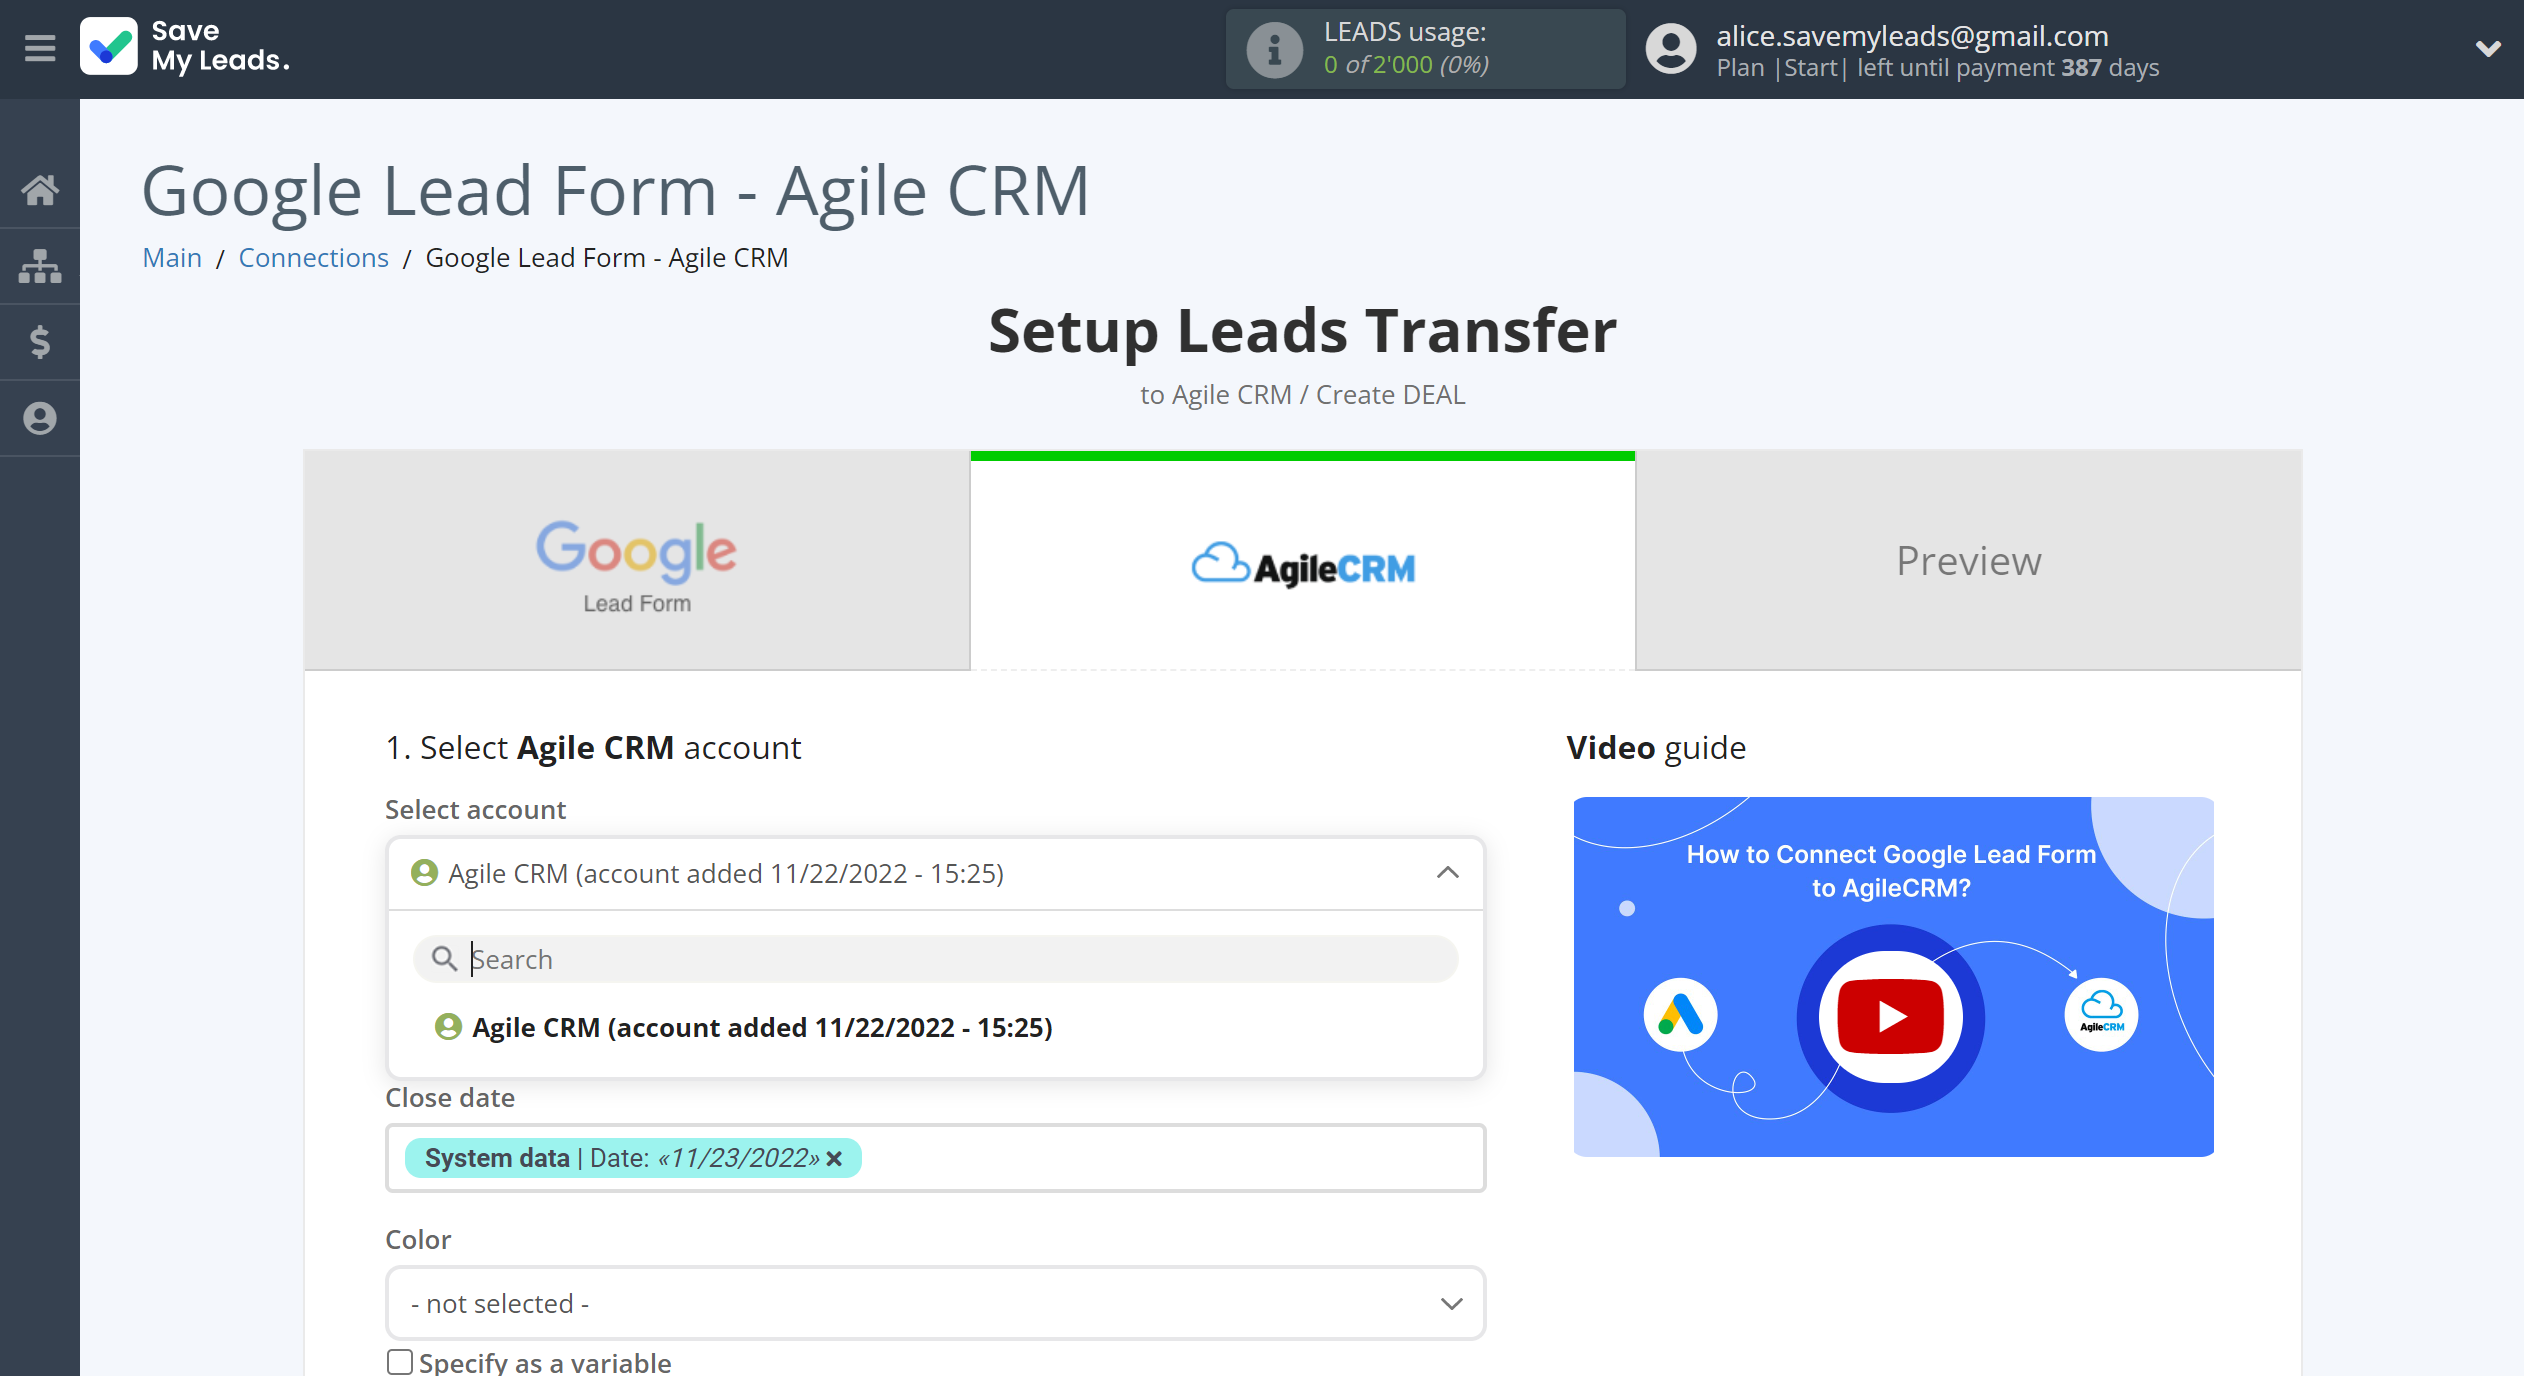This screenshot has height=1376, width=2524.
Task: Switch to the Preview tab
Action: tap(1969, 560)
